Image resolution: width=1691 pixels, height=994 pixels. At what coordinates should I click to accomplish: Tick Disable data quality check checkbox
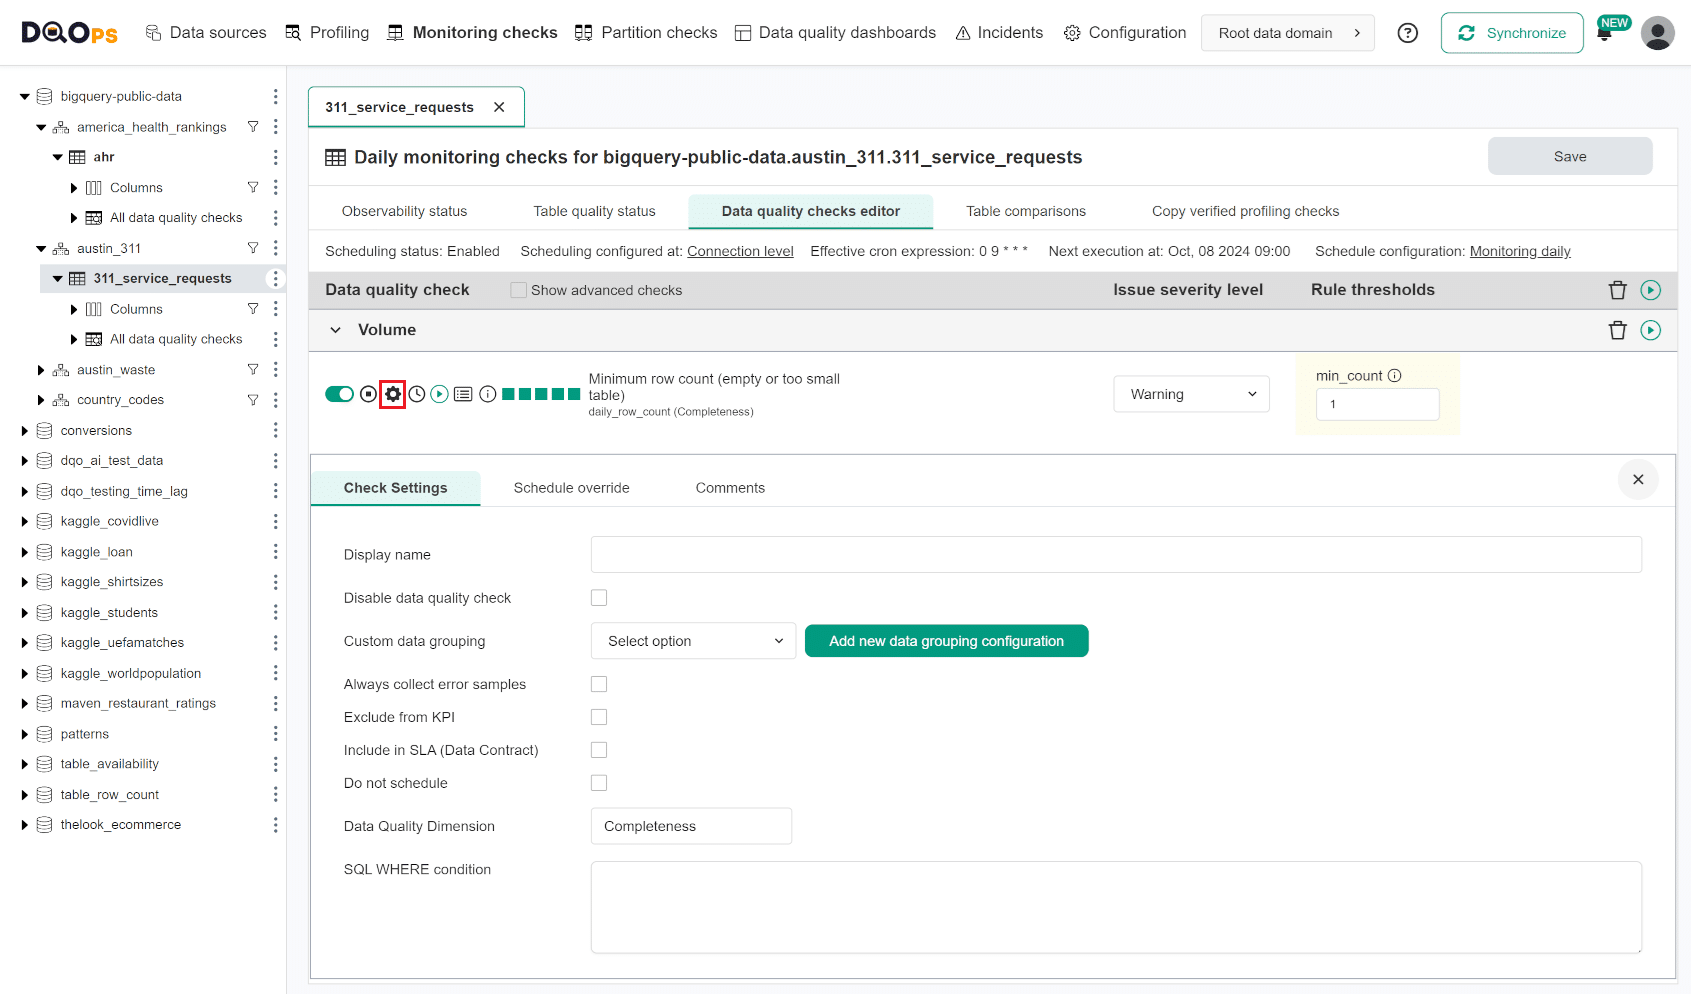pos(599,598)
